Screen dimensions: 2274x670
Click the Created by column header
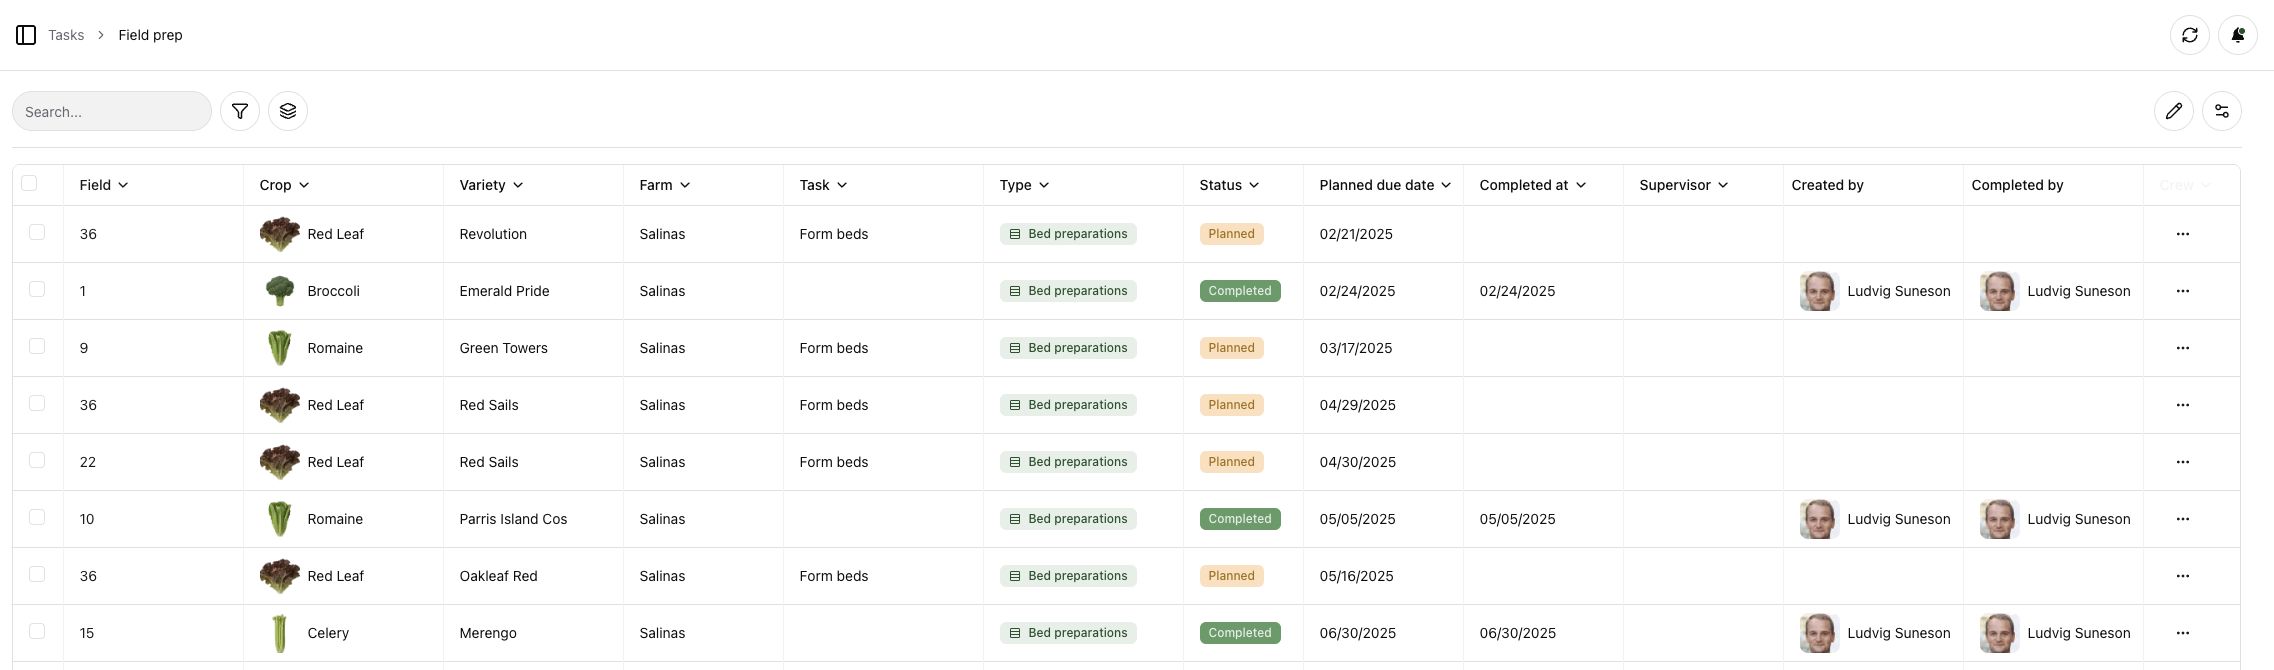click(1827, 185)
